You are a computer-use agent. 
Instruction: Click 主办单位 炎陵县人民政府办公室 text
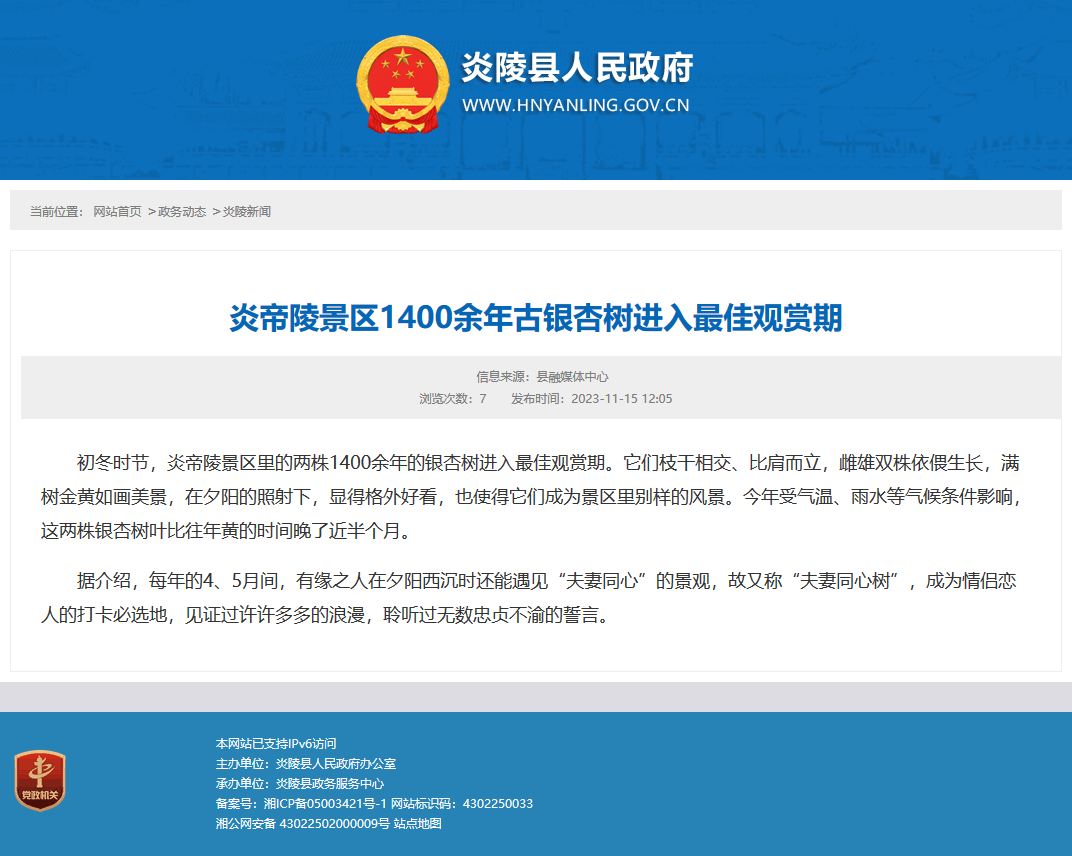click(x=306, y=764)
